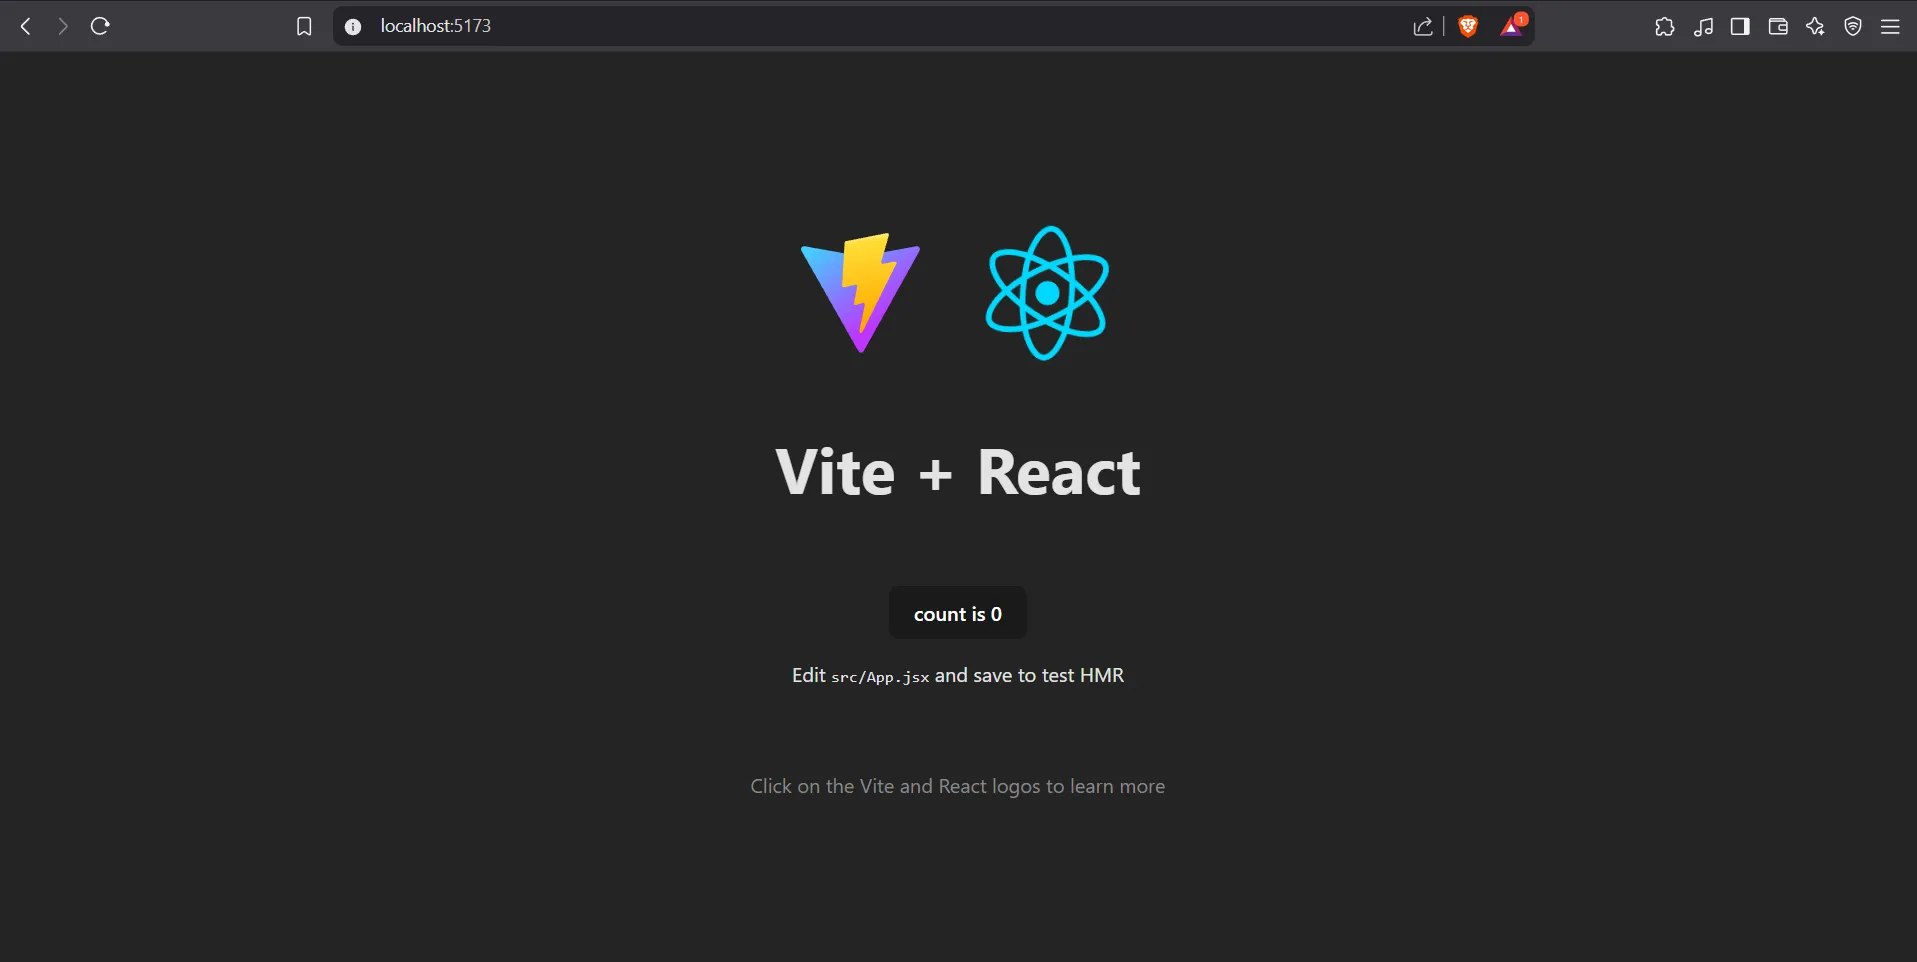Open the share page icon
The height and width of the screenshot is (962, 1917).
[x=1424, y=26]
